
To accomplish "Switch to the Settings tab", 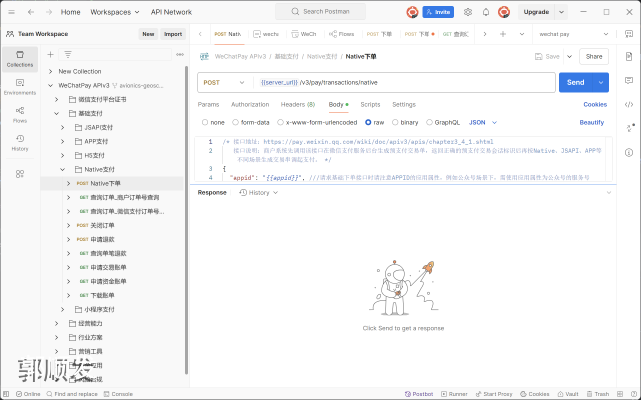I will point(404,104).
